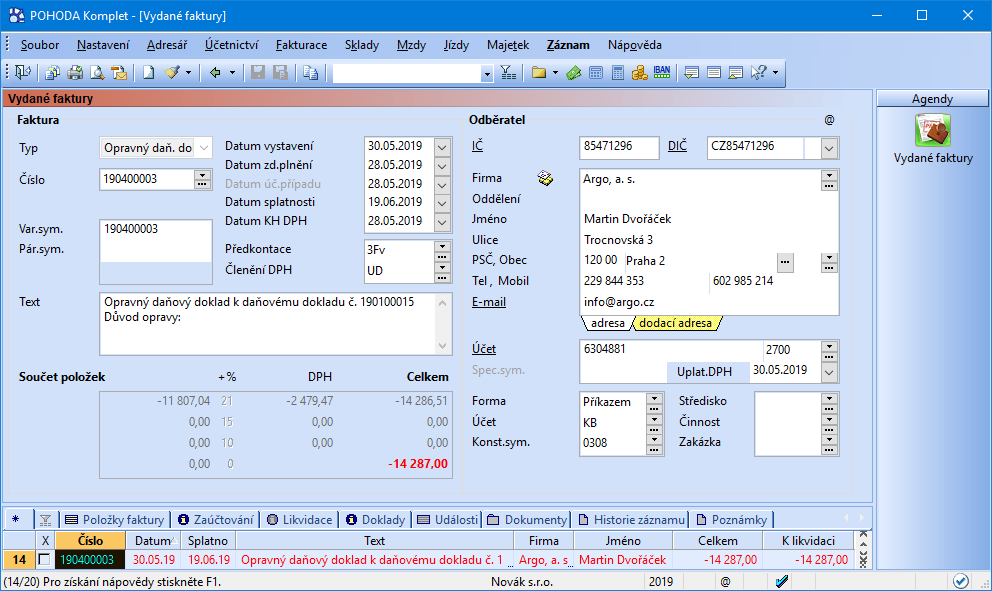
Task: Click the company lookup icon beside Firma
Action: point(545,178)
